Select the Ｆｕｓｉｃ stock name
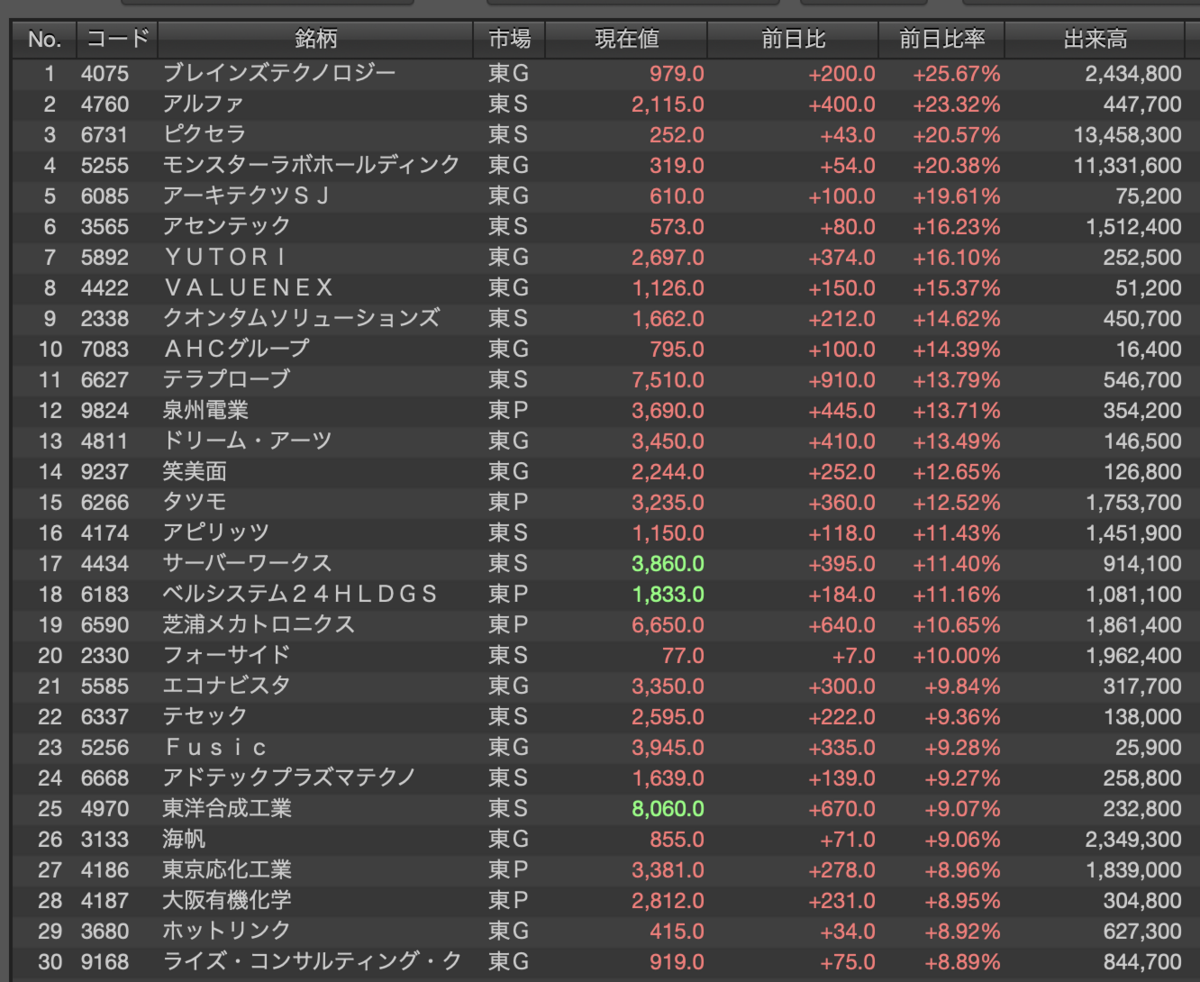Screen dimensions: 1200x982 216,747
